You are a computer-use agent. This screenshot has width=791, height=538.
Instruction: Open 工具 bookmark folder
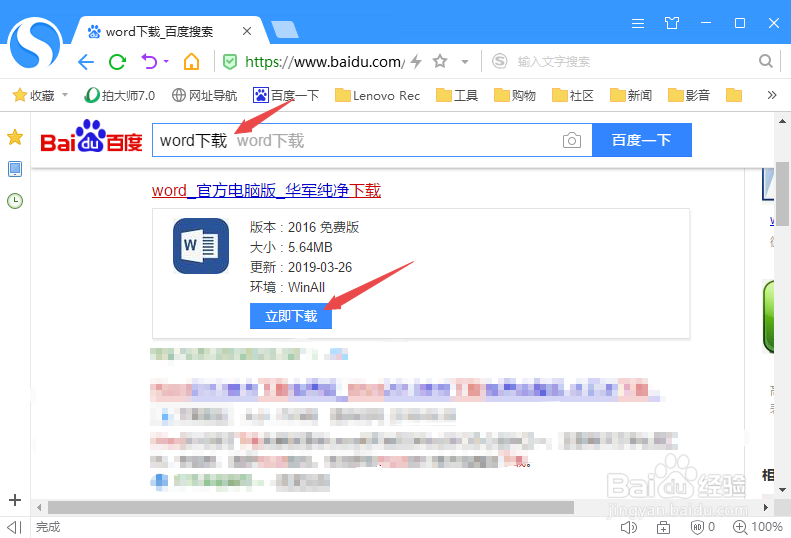pos(457,95)
